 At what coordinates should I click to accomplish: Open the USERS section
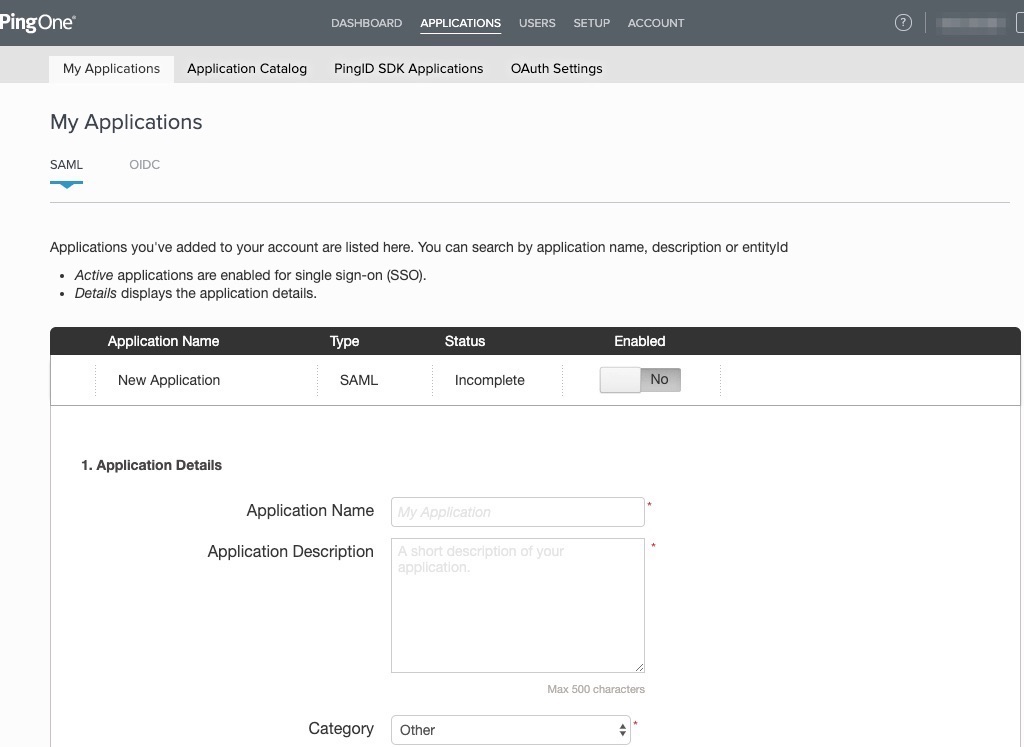[x=537, y=22]
